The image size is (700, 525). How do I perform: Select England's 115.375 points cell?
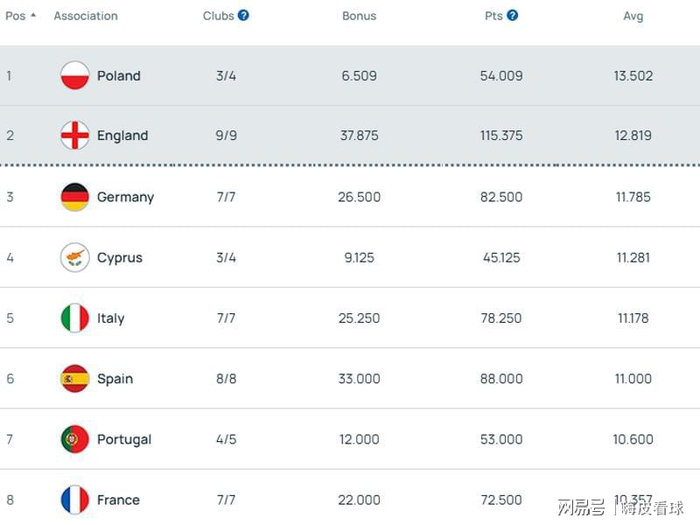point(502,136)
